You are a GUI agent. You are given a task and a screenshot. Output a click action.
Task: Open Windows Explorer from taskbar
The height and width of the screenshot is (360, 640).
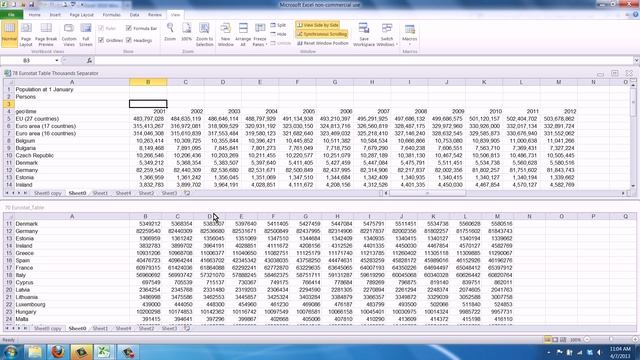click(35, 352)
